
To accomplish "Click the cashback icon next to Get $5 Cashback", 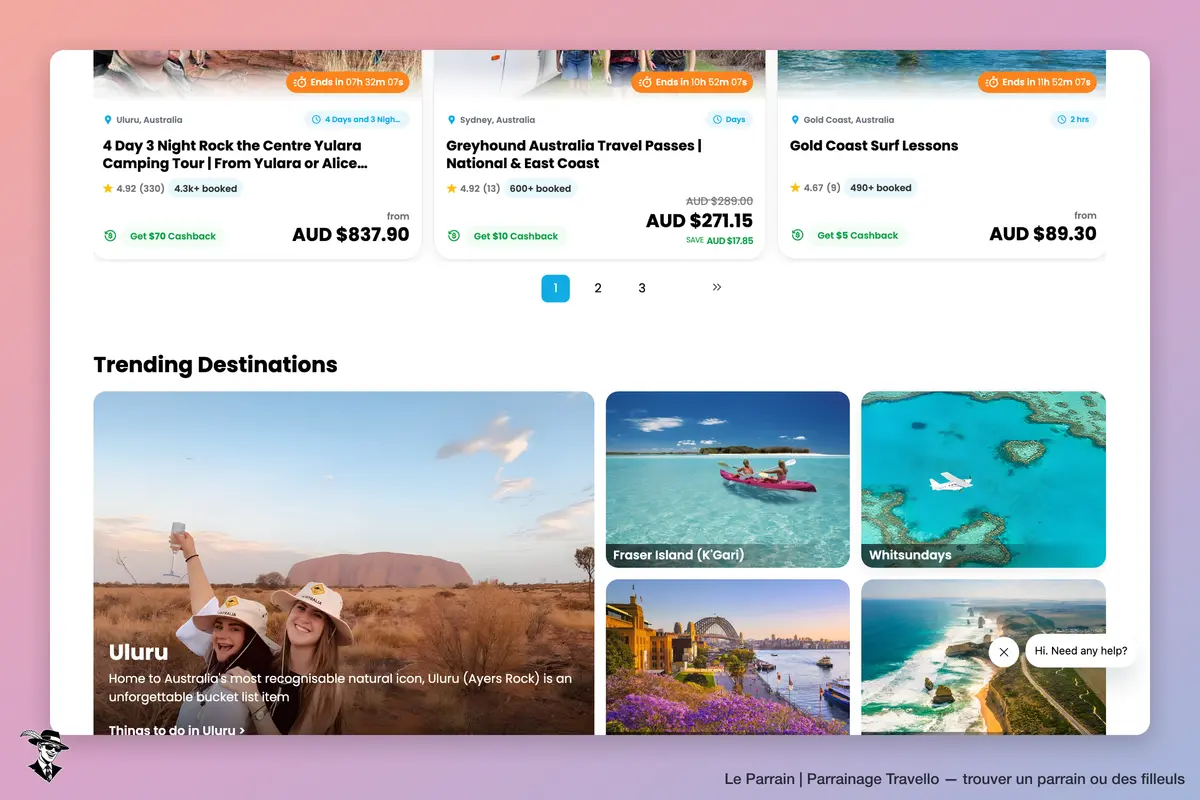I will 798,235.
